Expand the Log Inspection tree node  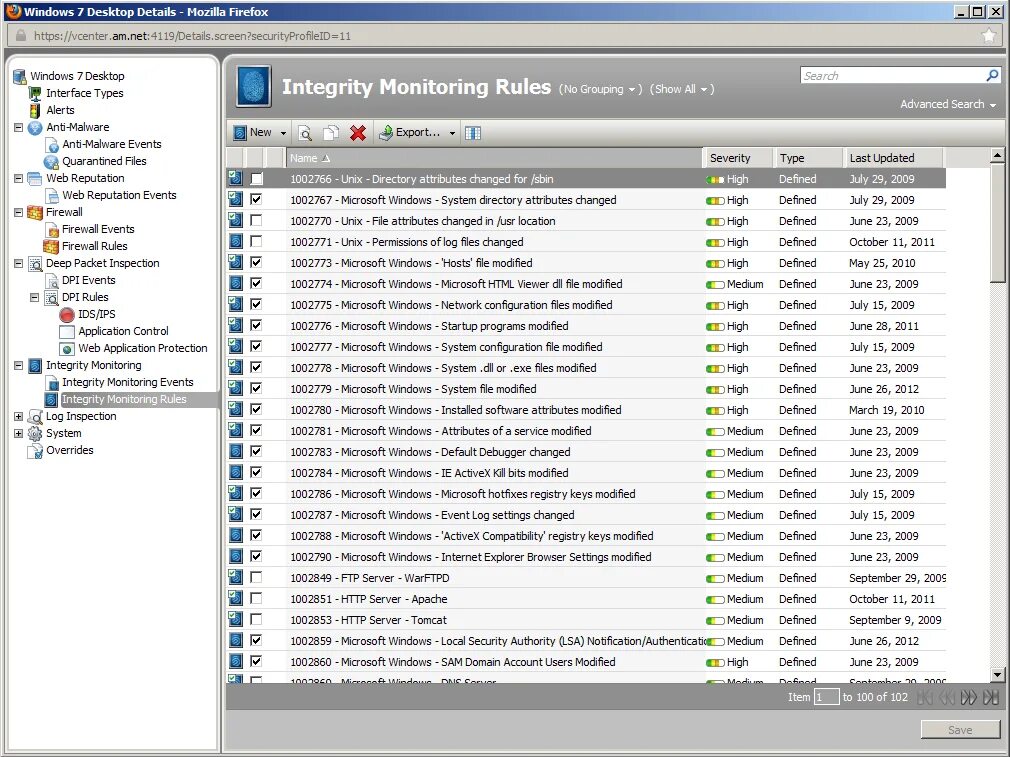(19, 417)
